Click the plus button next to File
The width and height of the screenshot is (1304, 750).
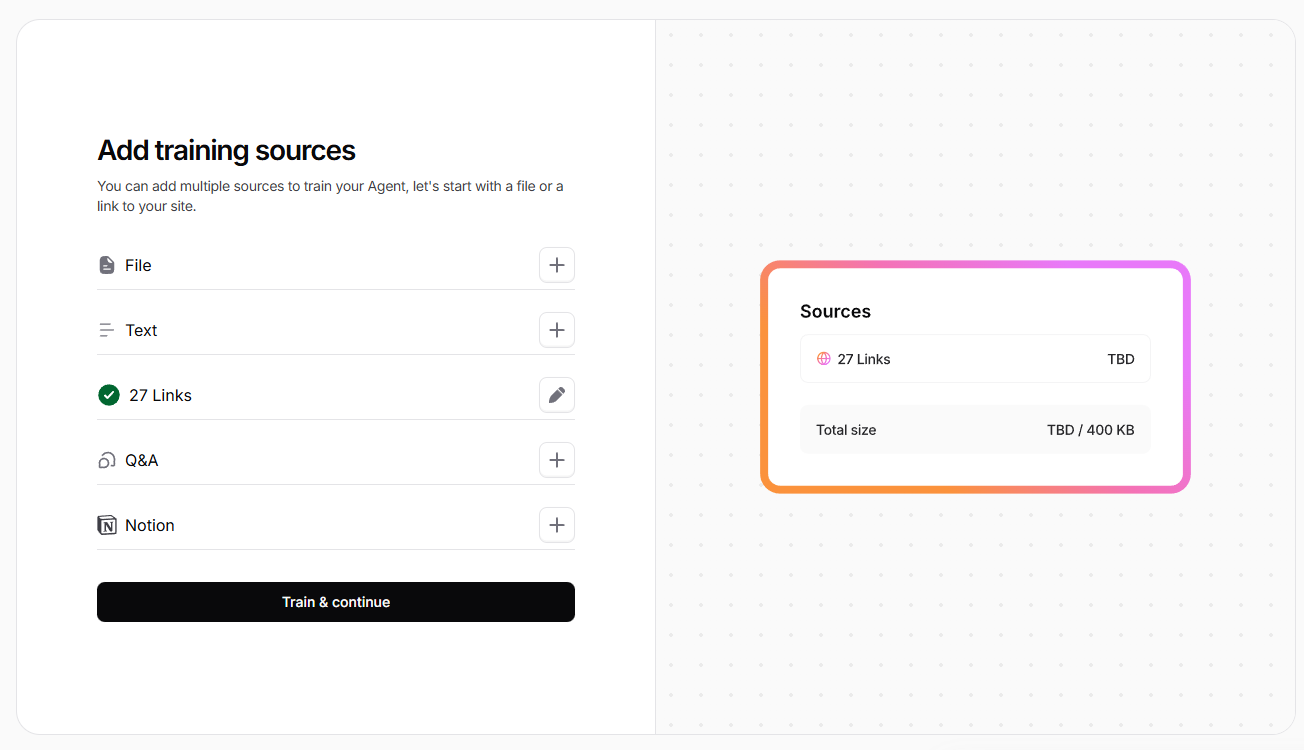(x=557, y=265)
